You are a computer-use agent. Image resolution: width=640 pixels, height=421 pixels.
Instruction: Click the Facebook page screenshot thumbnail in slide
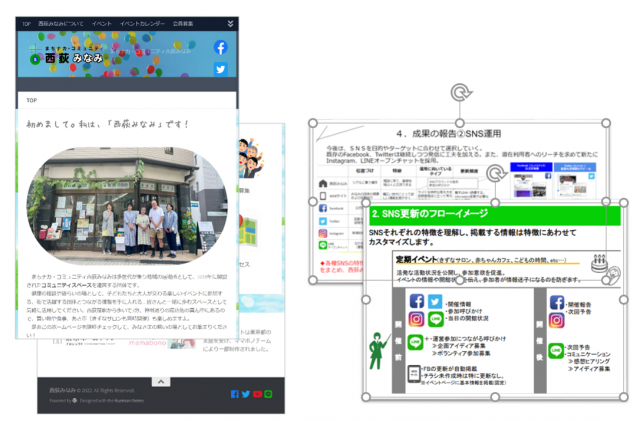tap(531, 180)
